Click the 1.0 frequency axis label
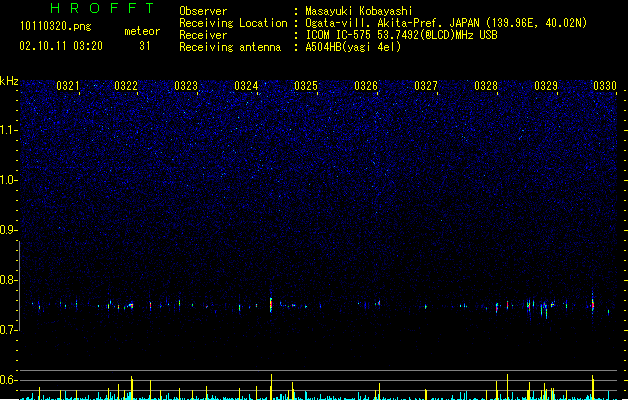This screenshot has width=629, height=400. pyautogui.click(x=8, y=180)
